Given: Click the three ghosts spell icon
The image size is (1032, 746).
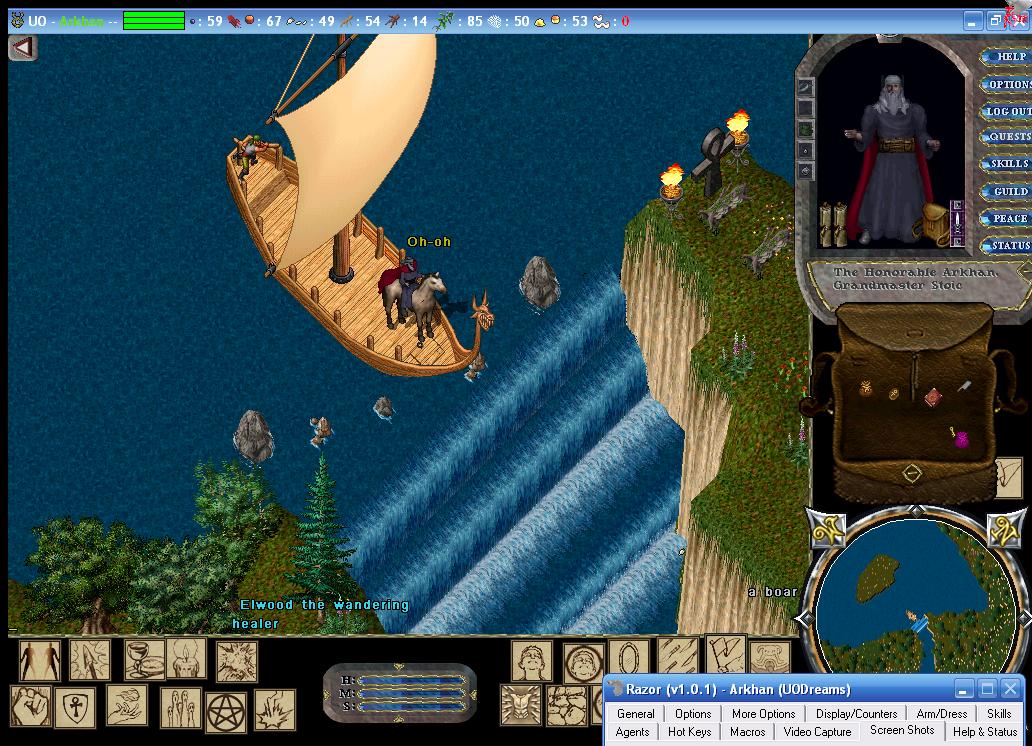Looking at the screenshot, I should (180, 708).
